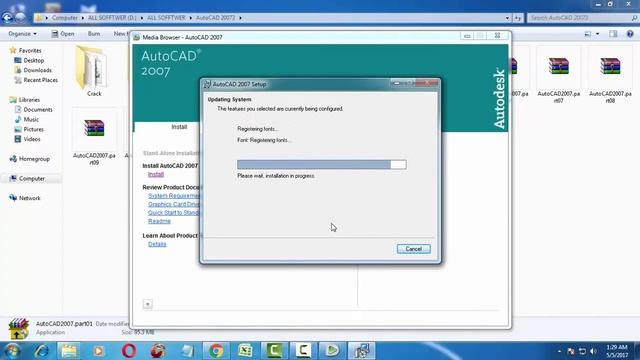Click the Explorer back navigation arrow
This screenshot has width=640, height=360.
tap(7, 18)
